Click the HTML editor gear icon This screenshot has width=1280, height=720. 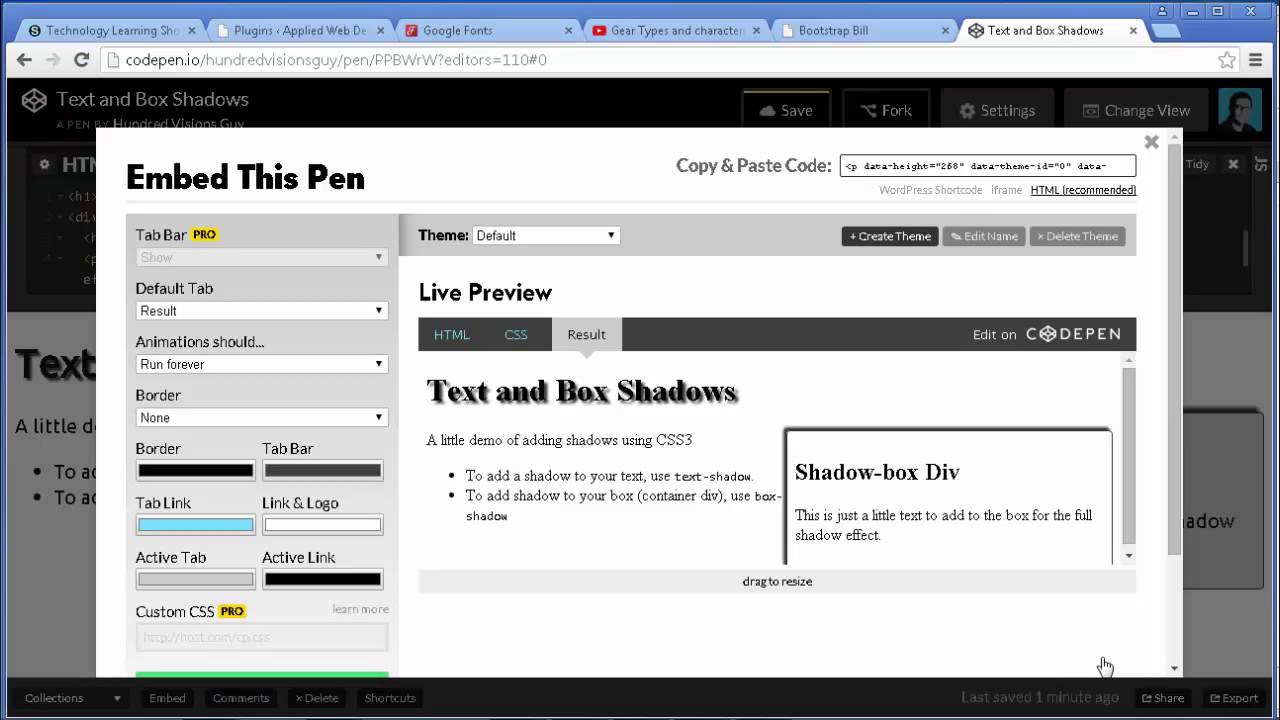click(x=44, y=164)
